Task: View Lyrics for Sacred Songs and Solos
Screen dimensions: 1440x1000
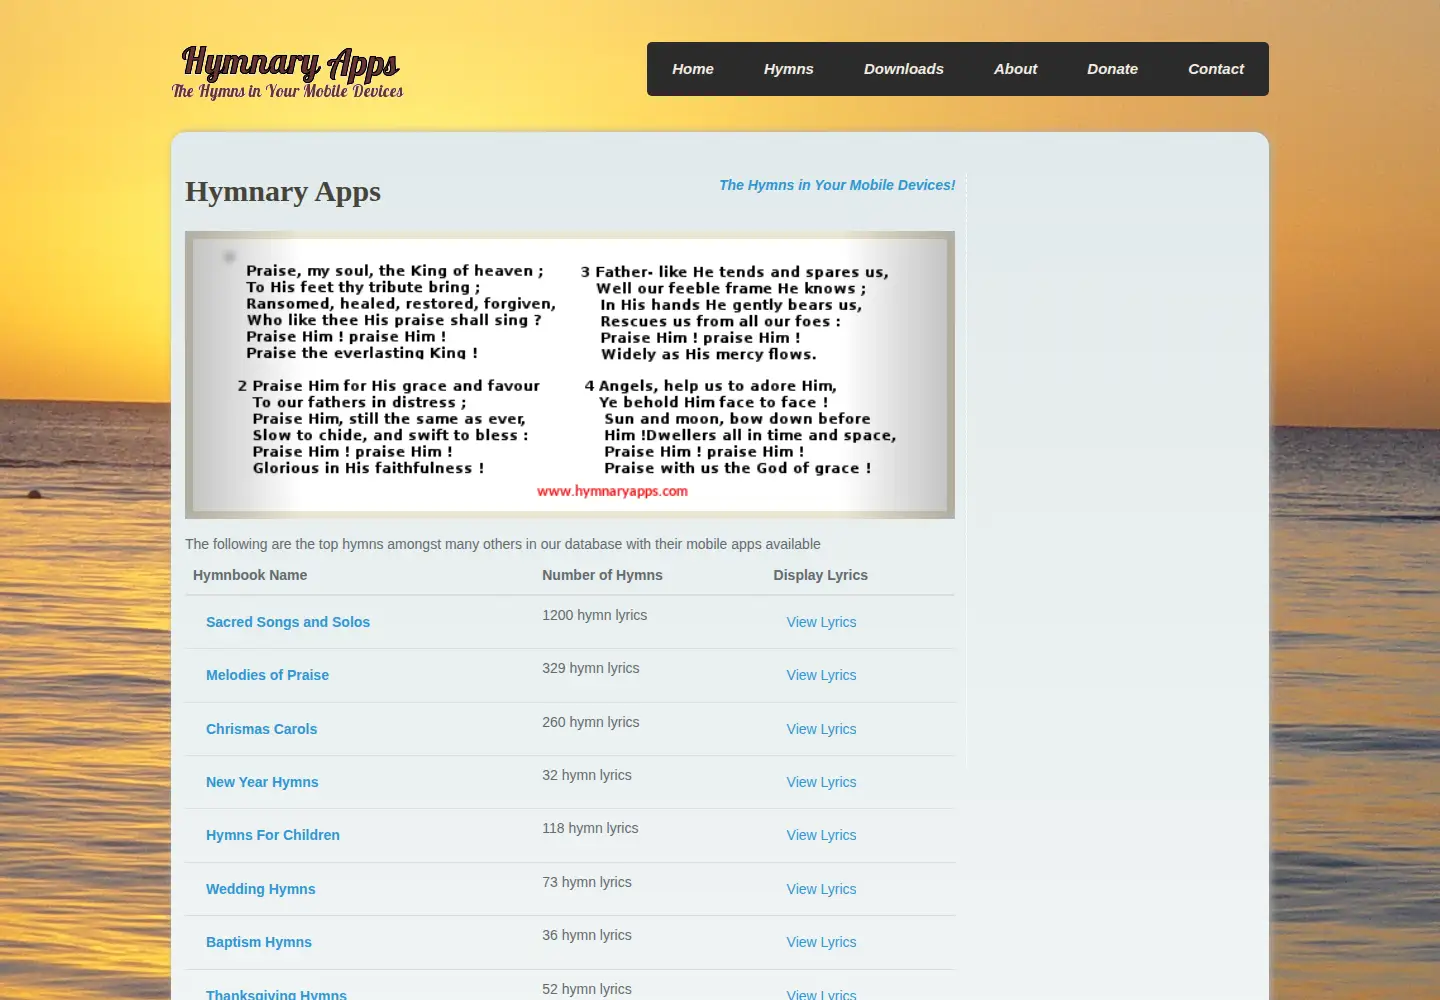Action: point(821,622)
